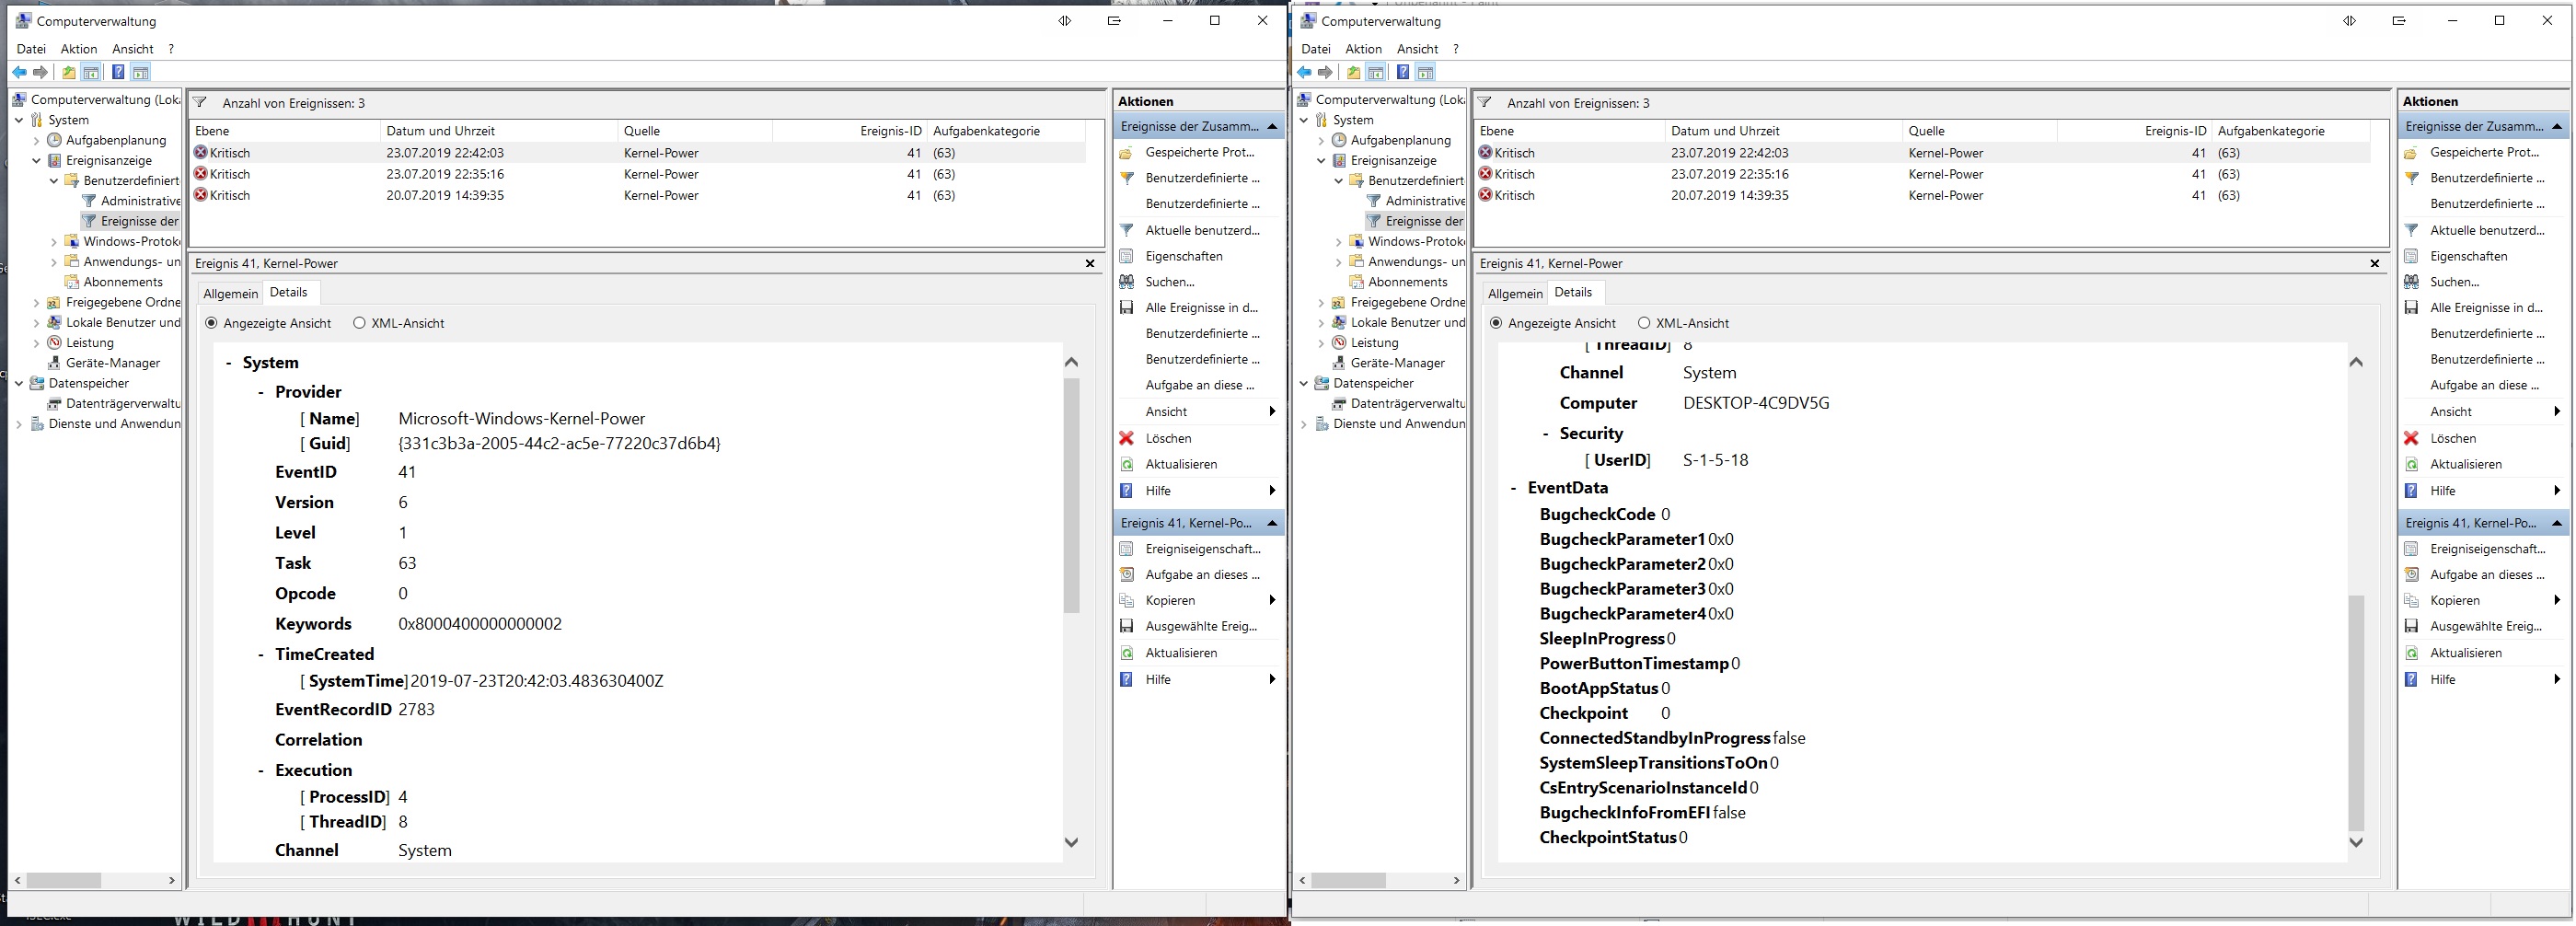The width and height of the screenshot is (2576, 926).
Task: Click the Löschen red X icon in left window
Action: 1126,438
